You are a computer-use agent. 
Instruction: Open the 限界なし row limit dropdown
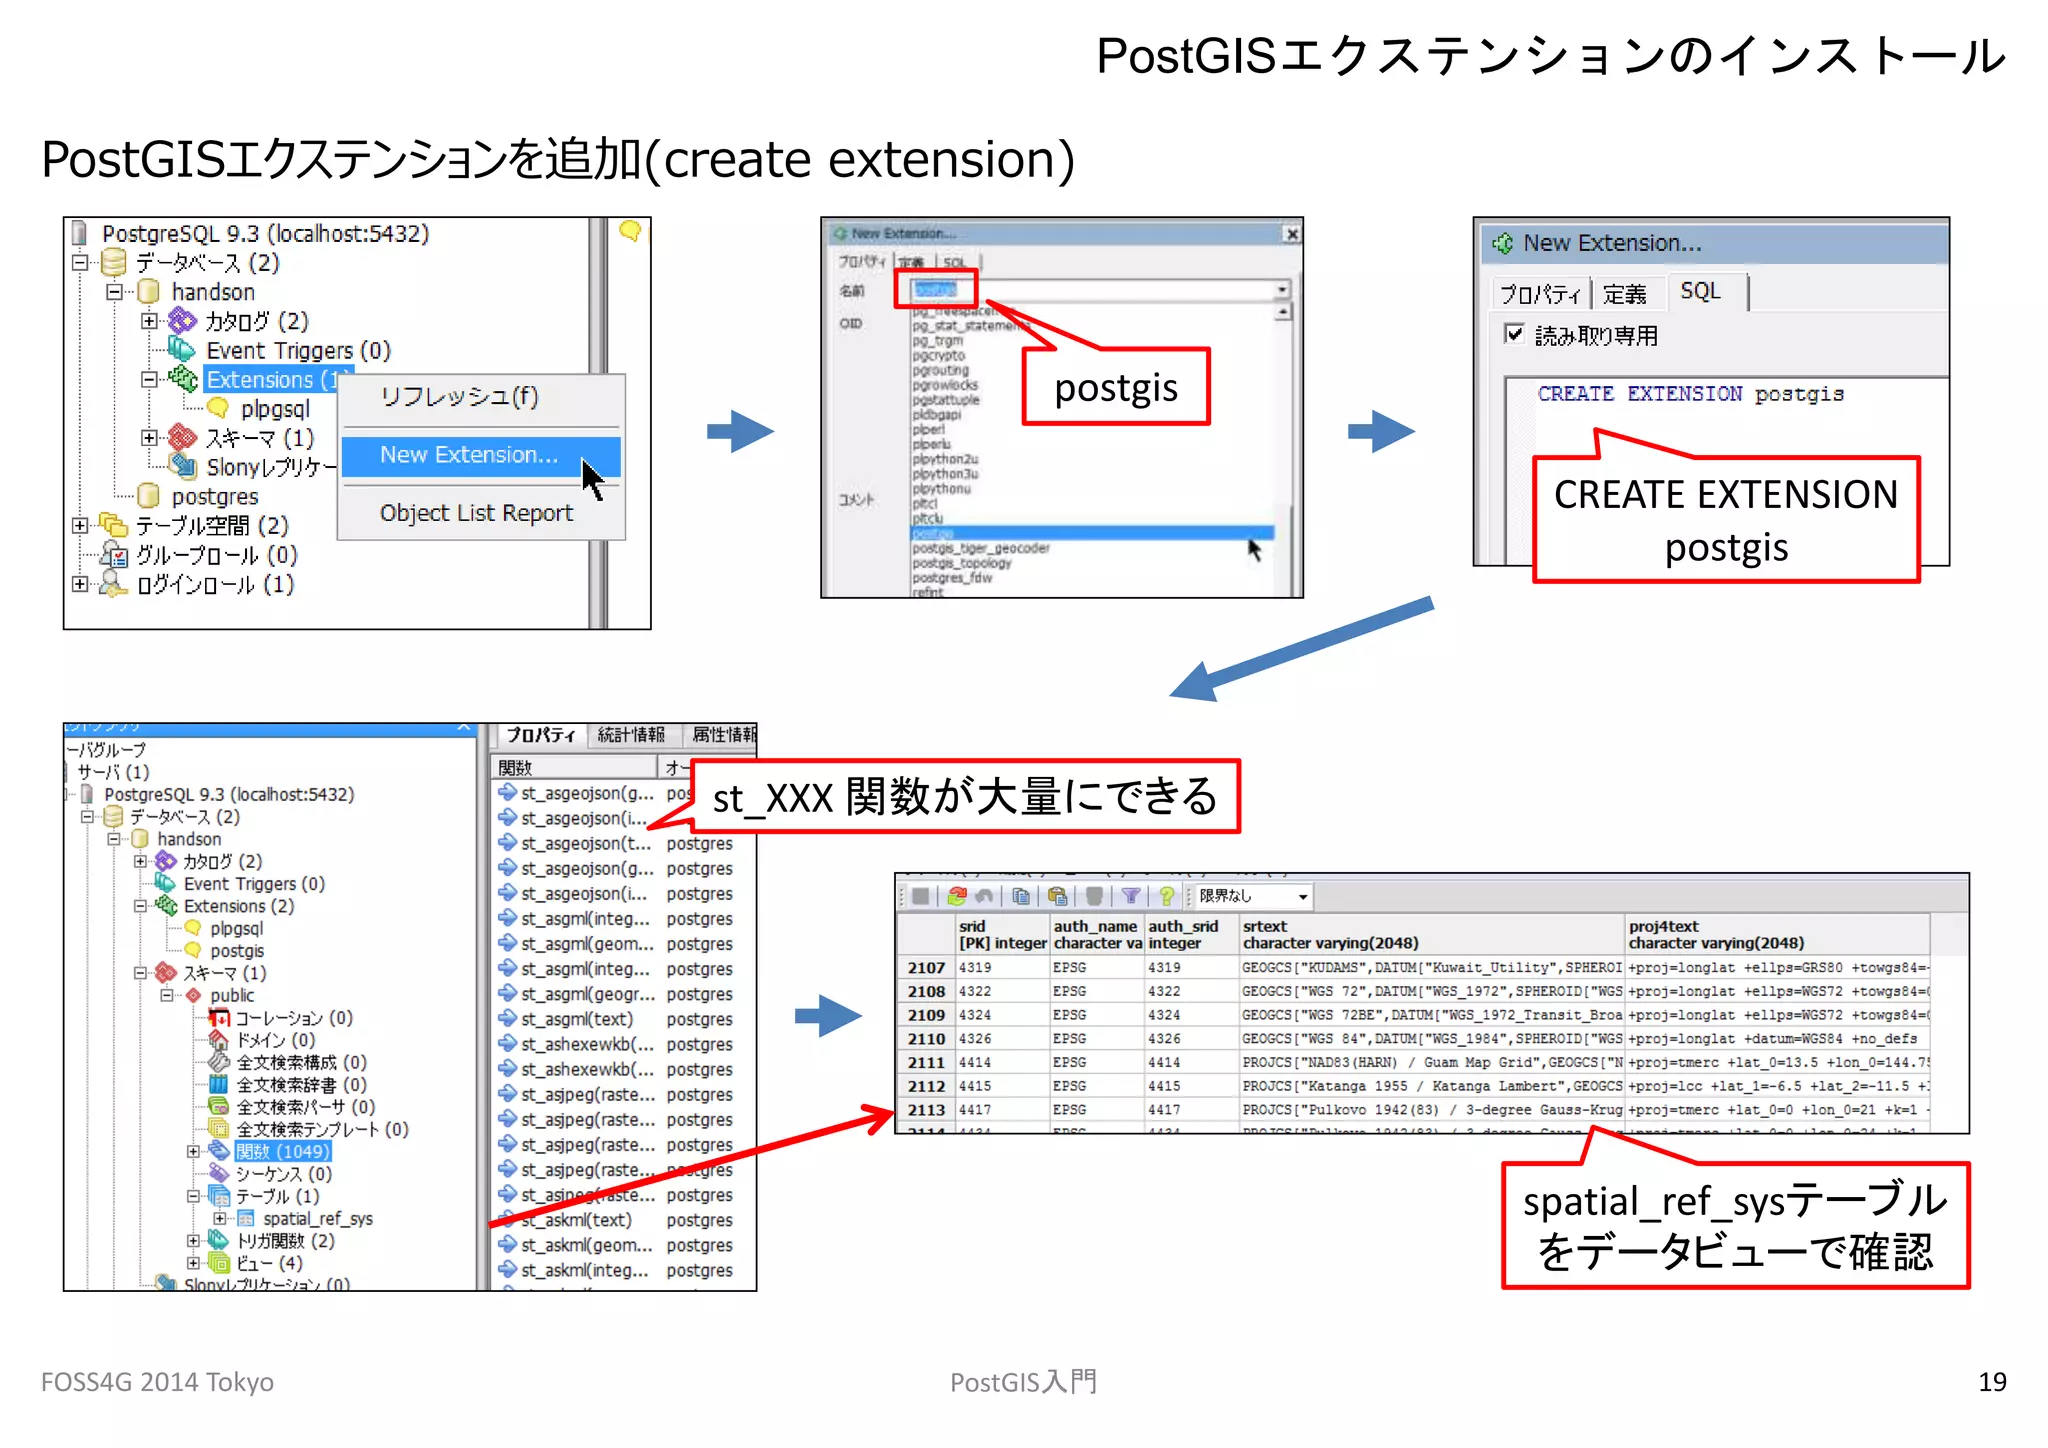(1303, 896)
